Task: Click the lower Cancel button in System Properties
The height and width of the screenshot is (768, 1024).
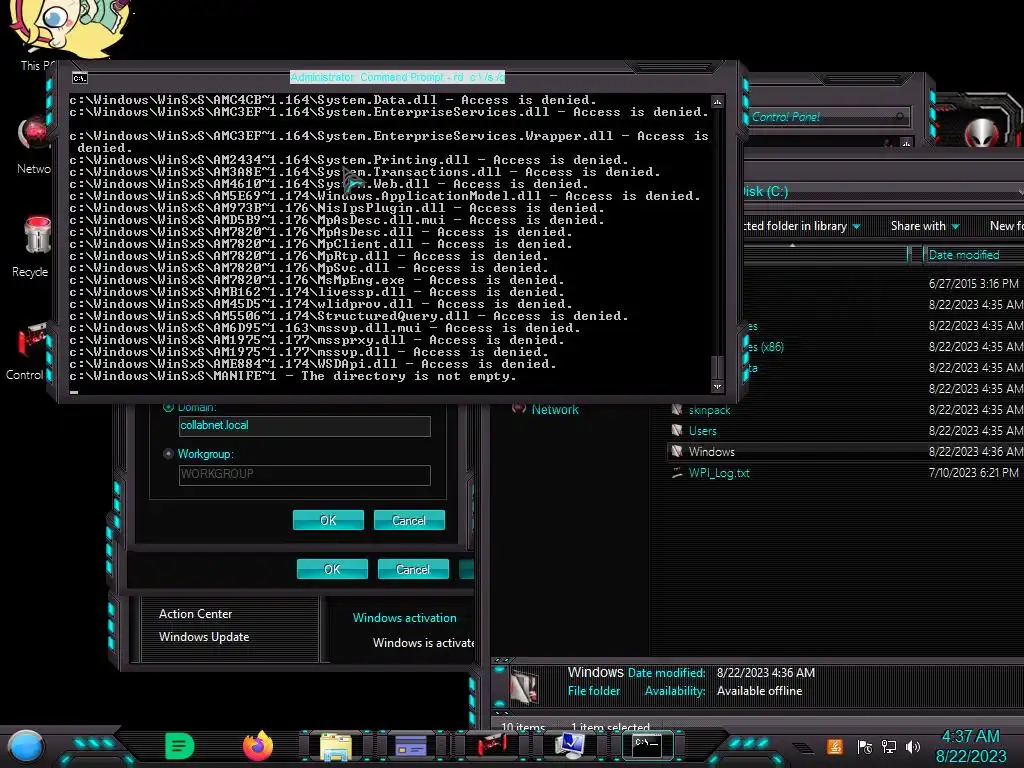Action: [x=413, y=569]
